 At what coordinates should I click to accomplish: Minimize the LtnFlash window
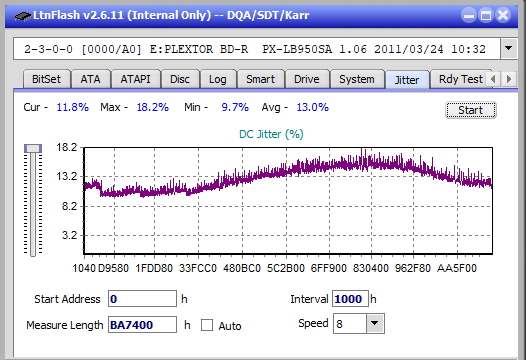[x=469, y=15]
